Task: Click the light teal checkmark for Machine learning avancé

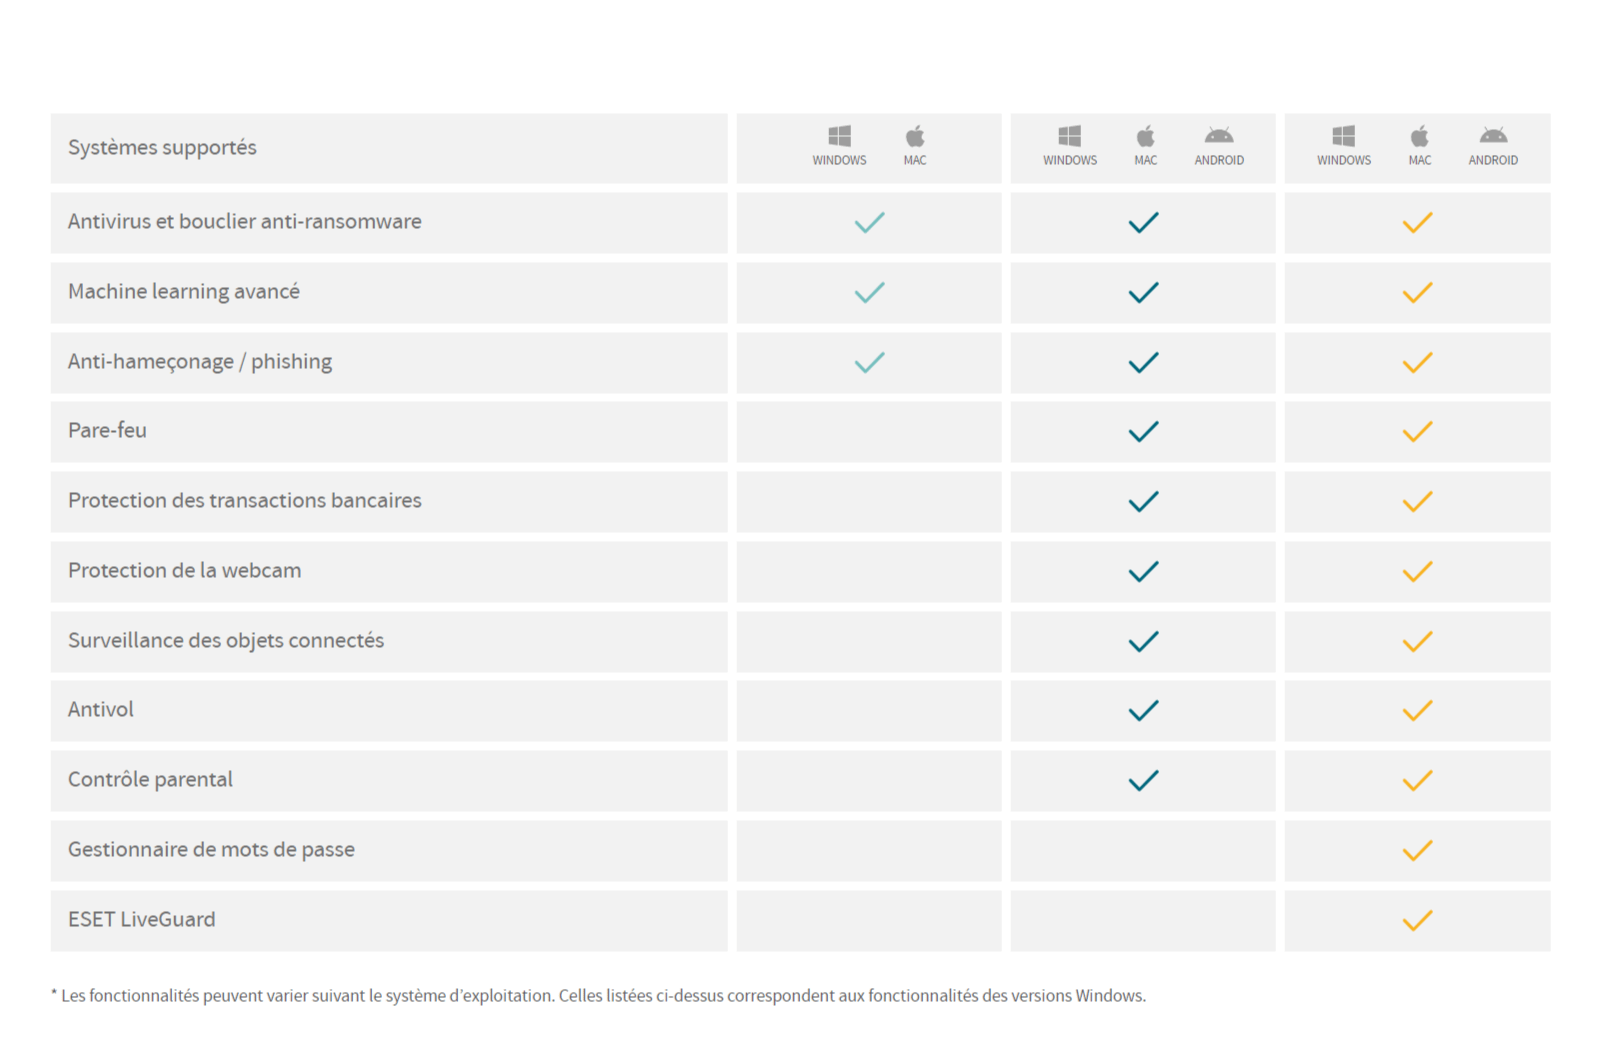Action: click(869, 292)
